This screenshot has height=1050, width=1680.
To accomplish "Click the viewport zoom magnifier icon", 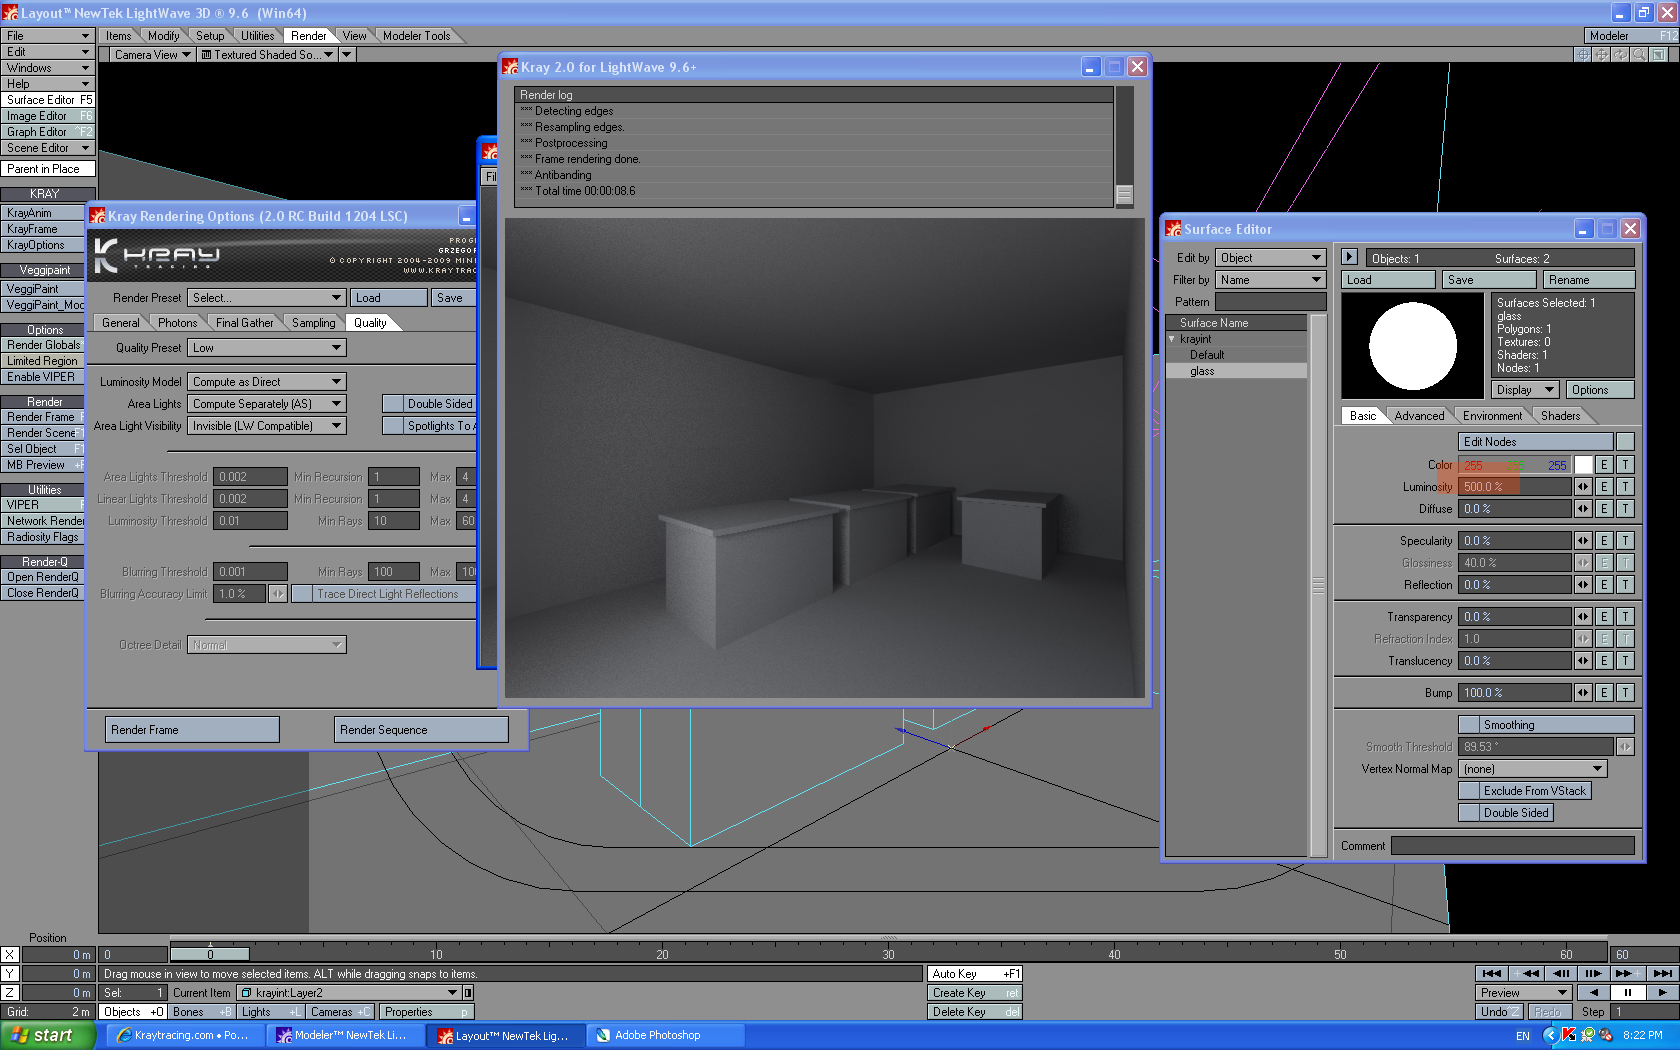I will pyautogui.click(x=1639, y=55).
